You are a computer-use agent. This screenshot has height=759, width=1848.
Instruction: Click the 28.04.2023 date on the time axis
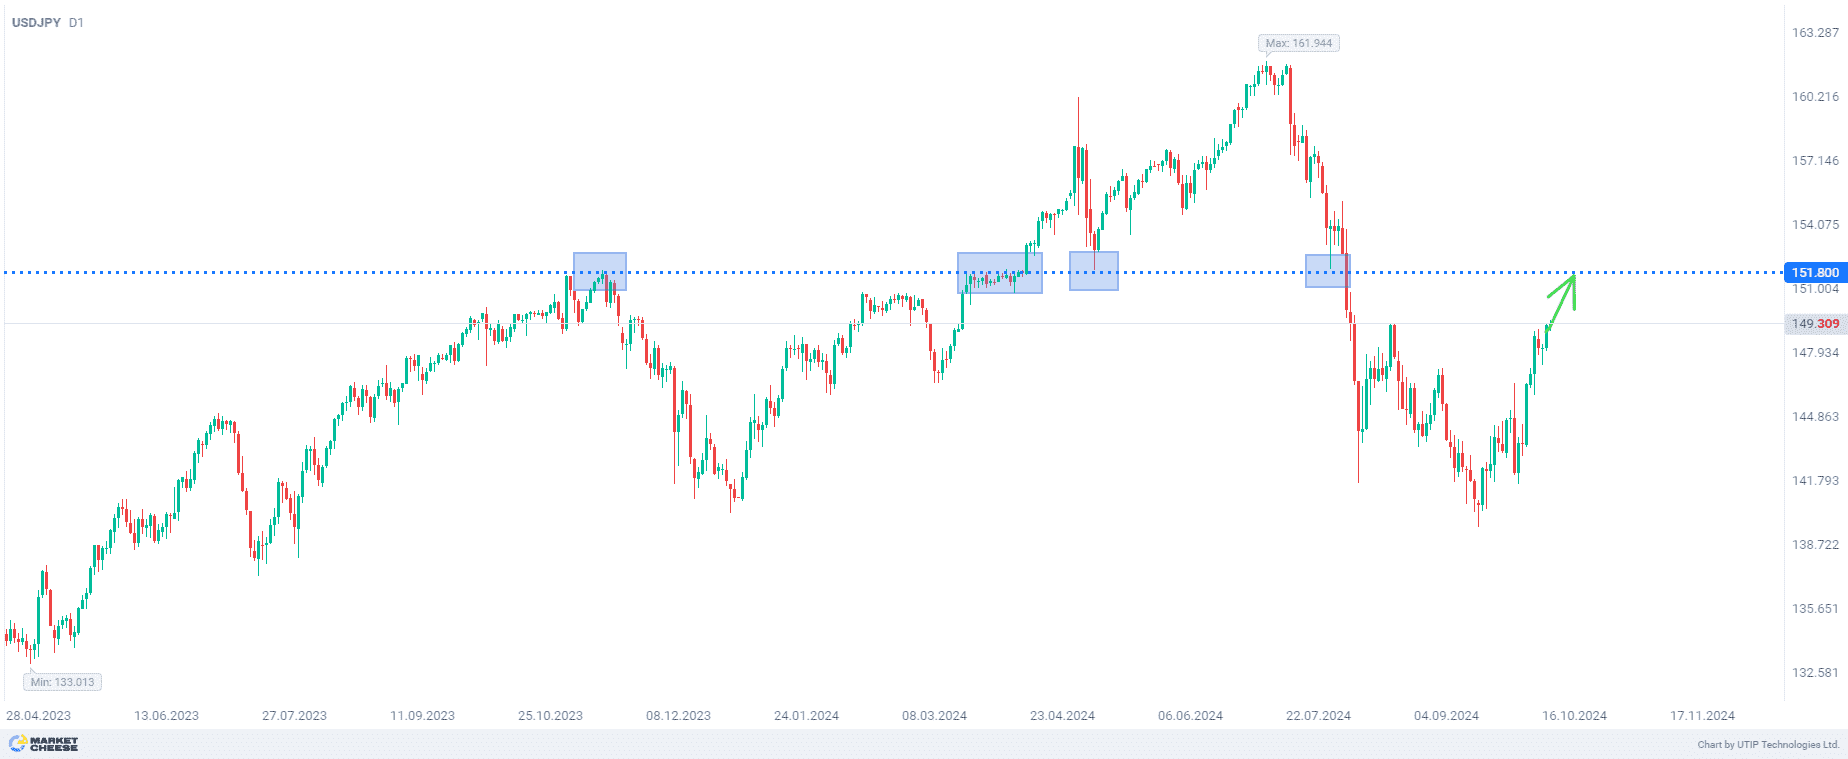(39, 715)
